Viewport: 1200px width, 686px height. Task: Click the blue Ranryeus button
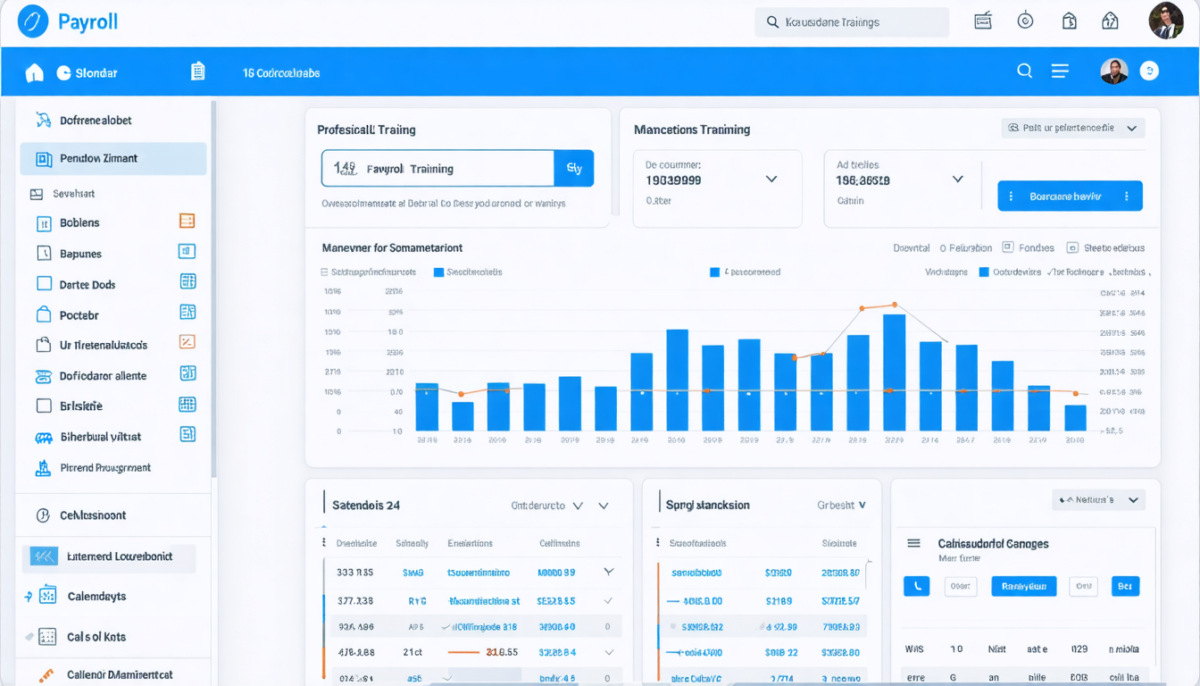point(1023,586)
